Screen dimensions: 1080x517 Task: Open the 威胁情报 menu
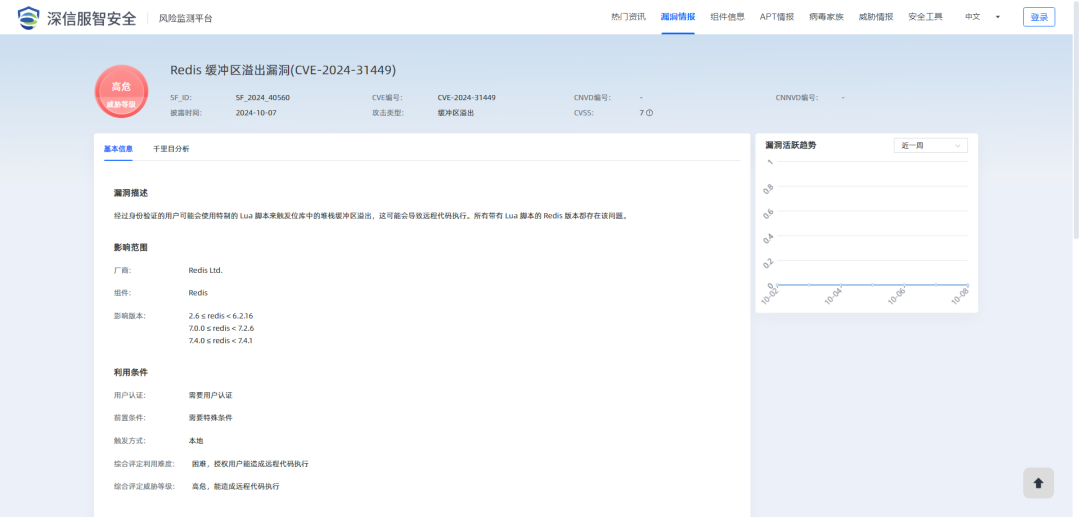[x=876, y=17]
